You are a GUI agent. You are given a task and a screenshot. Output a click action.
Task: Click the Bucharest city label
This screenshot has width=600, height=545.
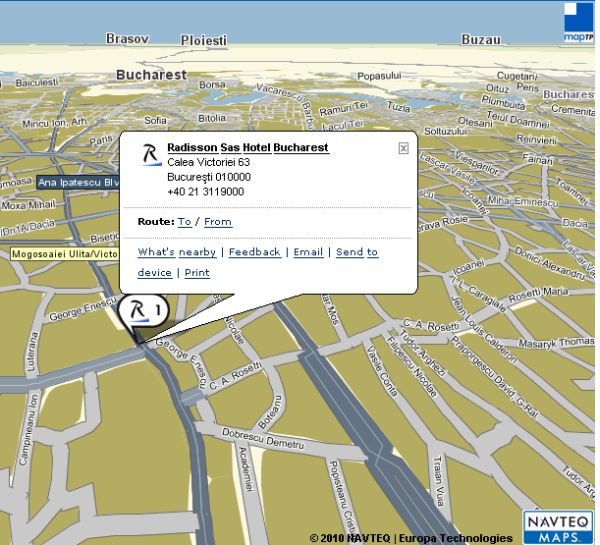pos(152,75)
